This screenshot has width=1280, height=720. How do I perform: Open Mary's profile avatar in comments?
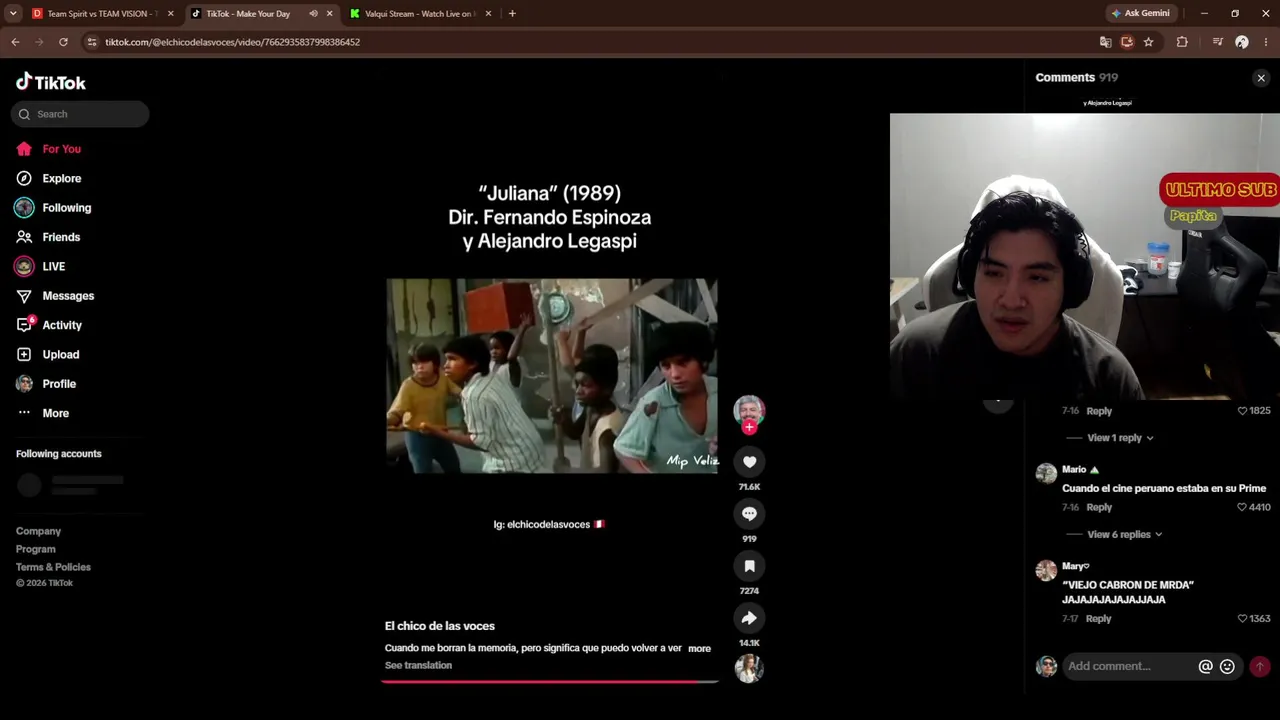click(x=1046, y=570)
